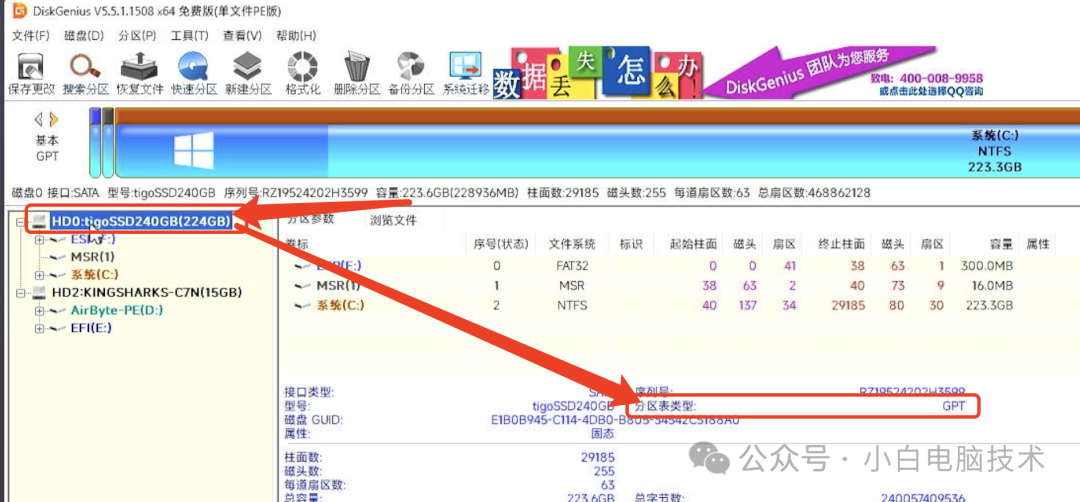Click the 序号(状态) column header

pos(501,244)
